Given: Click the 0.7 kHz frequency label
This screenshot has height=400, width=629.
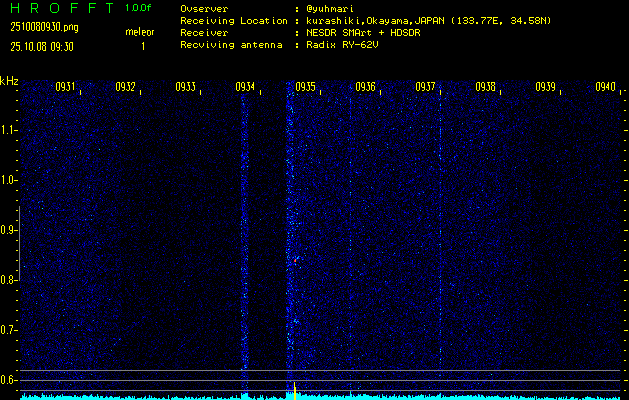Looking at the screenshot, I should coord(7,330).
